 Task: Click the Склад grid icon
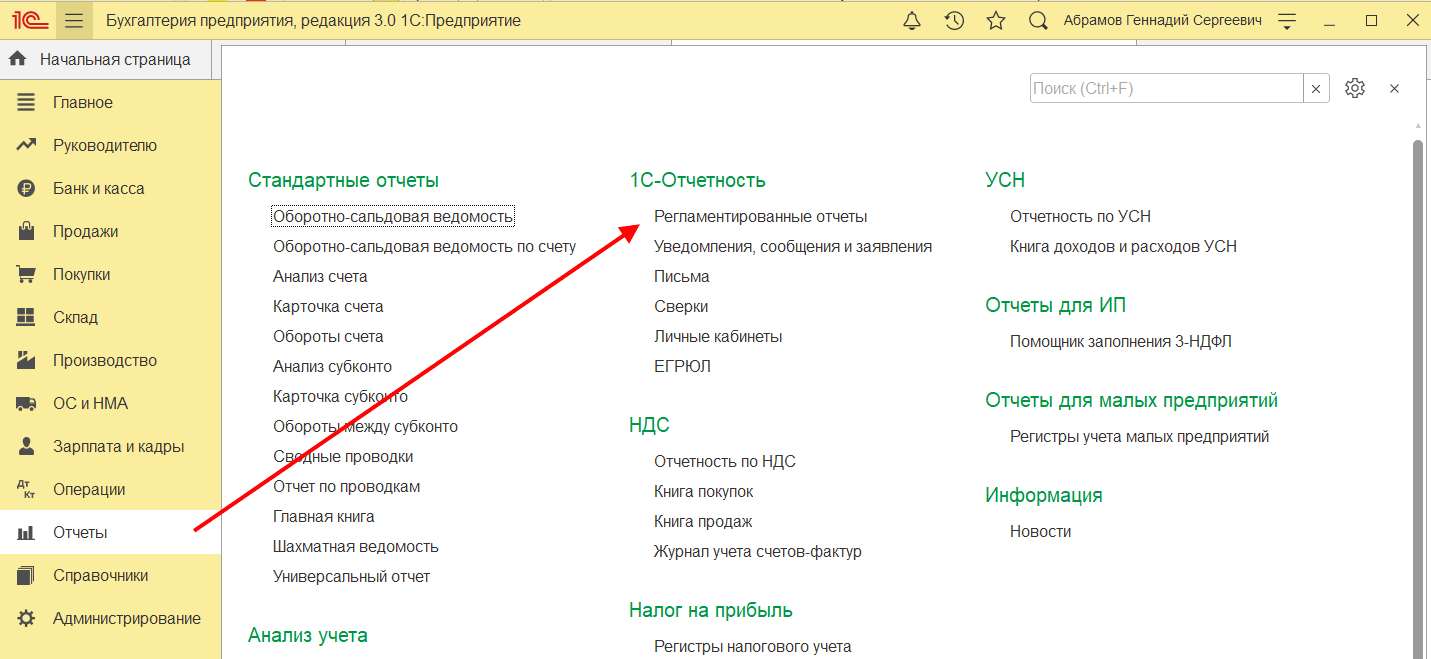pyautogui.click(x=26, y=317)
